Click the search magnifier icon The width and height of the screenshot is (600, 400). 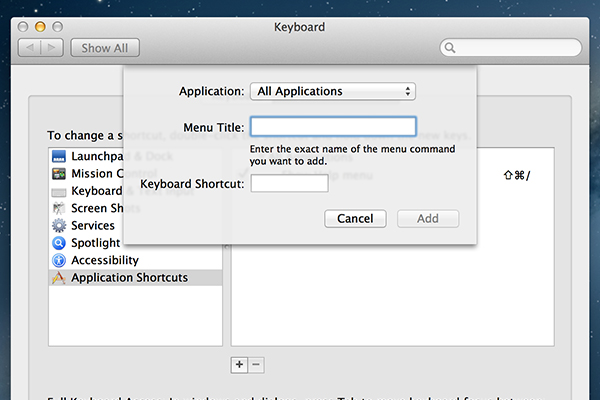(450, 48)
